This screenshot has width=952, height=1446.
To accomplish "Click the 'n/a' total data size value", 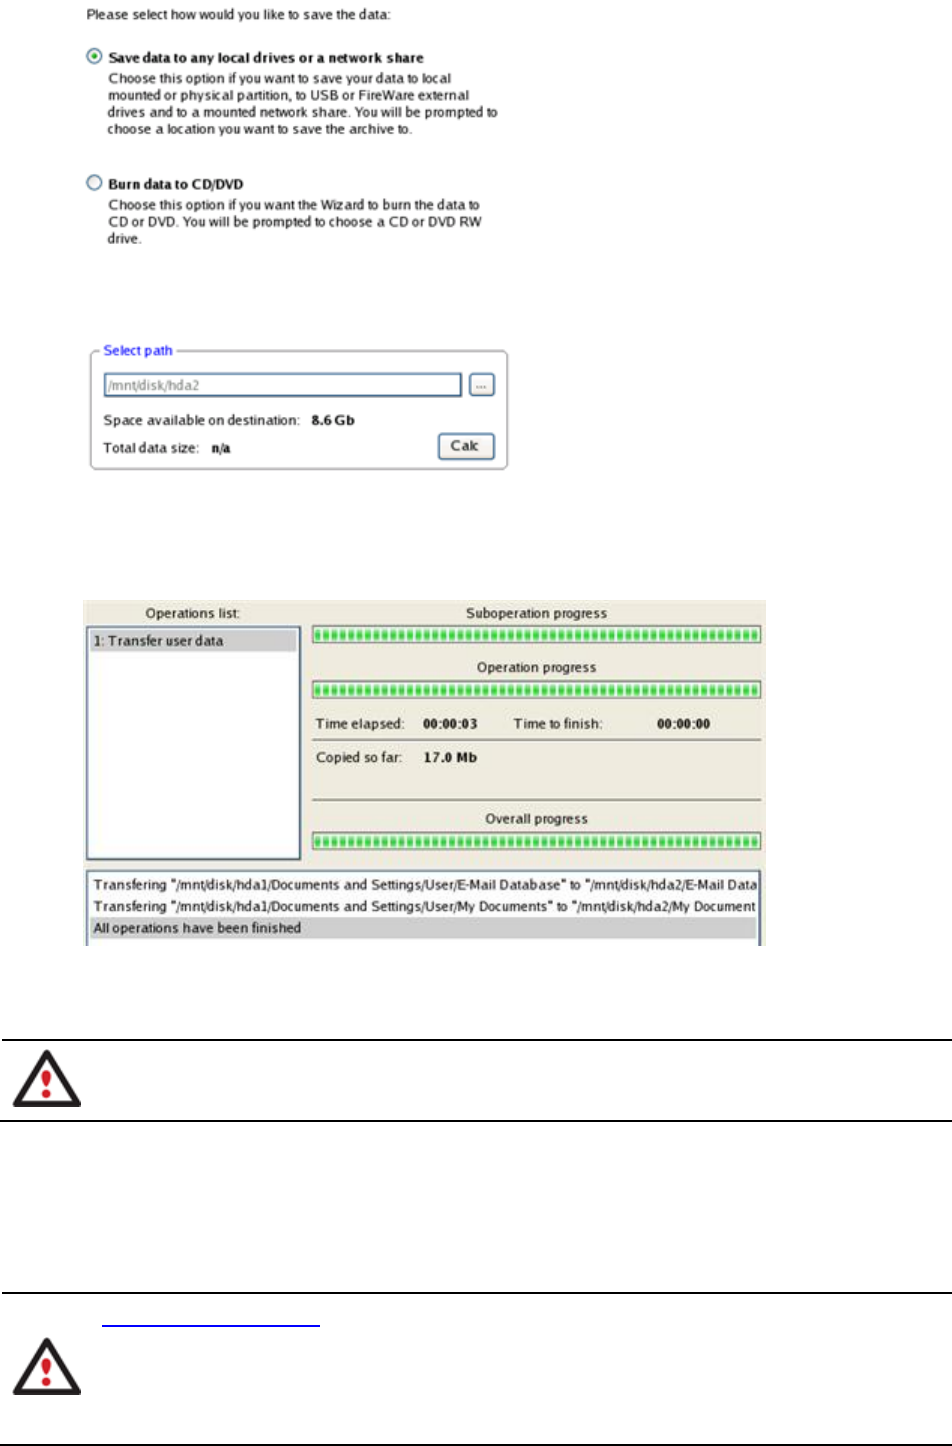I will click(x=221, y=448).
